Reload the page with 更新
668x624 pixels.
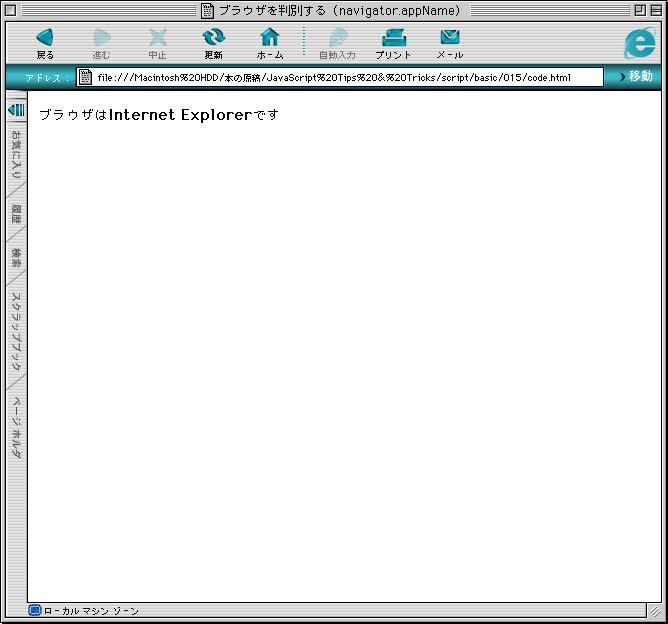213,43
